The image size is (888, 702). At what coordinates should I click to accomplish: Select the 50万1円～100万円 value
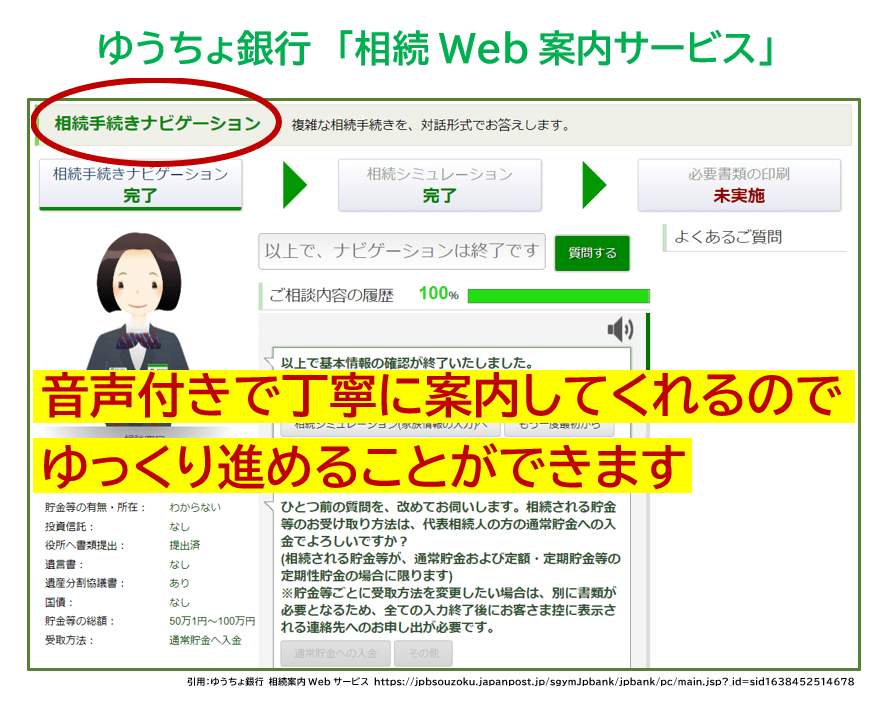tap(212, 621)
